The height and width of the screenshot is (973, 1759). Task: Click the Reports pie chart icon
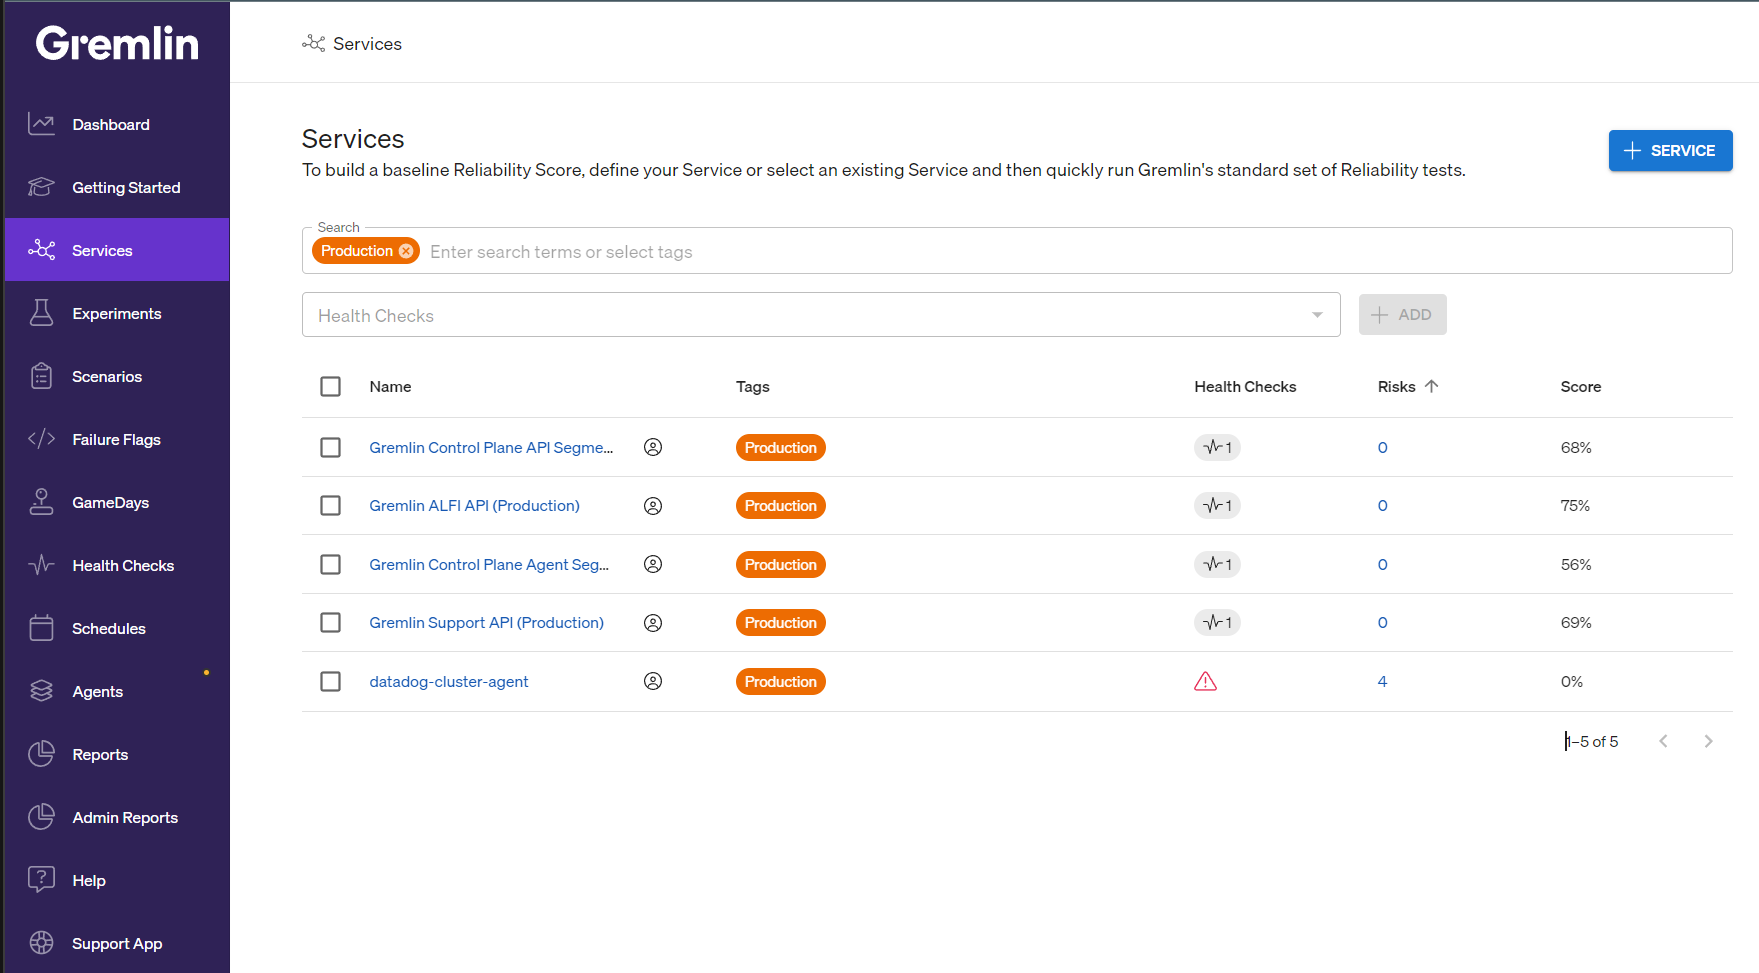coord(41,754)
